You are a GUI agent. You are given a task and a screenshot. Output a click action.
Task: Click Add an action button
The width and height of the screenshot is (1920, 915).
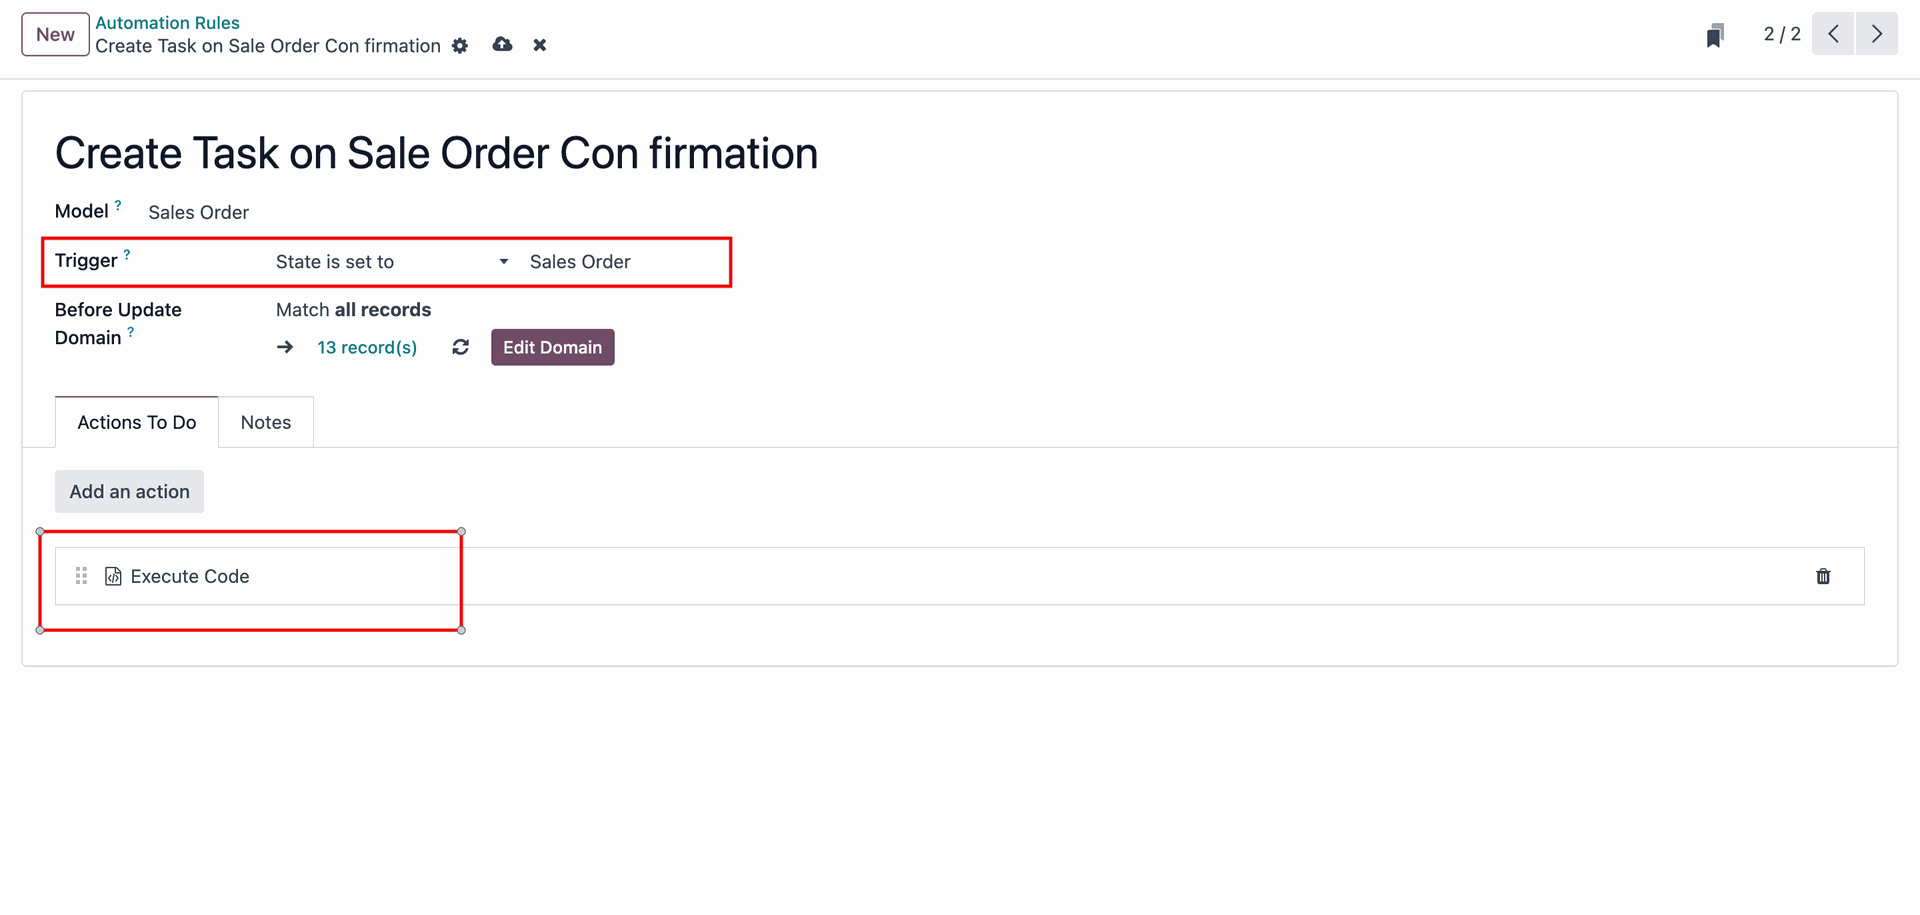click(129, 492)
